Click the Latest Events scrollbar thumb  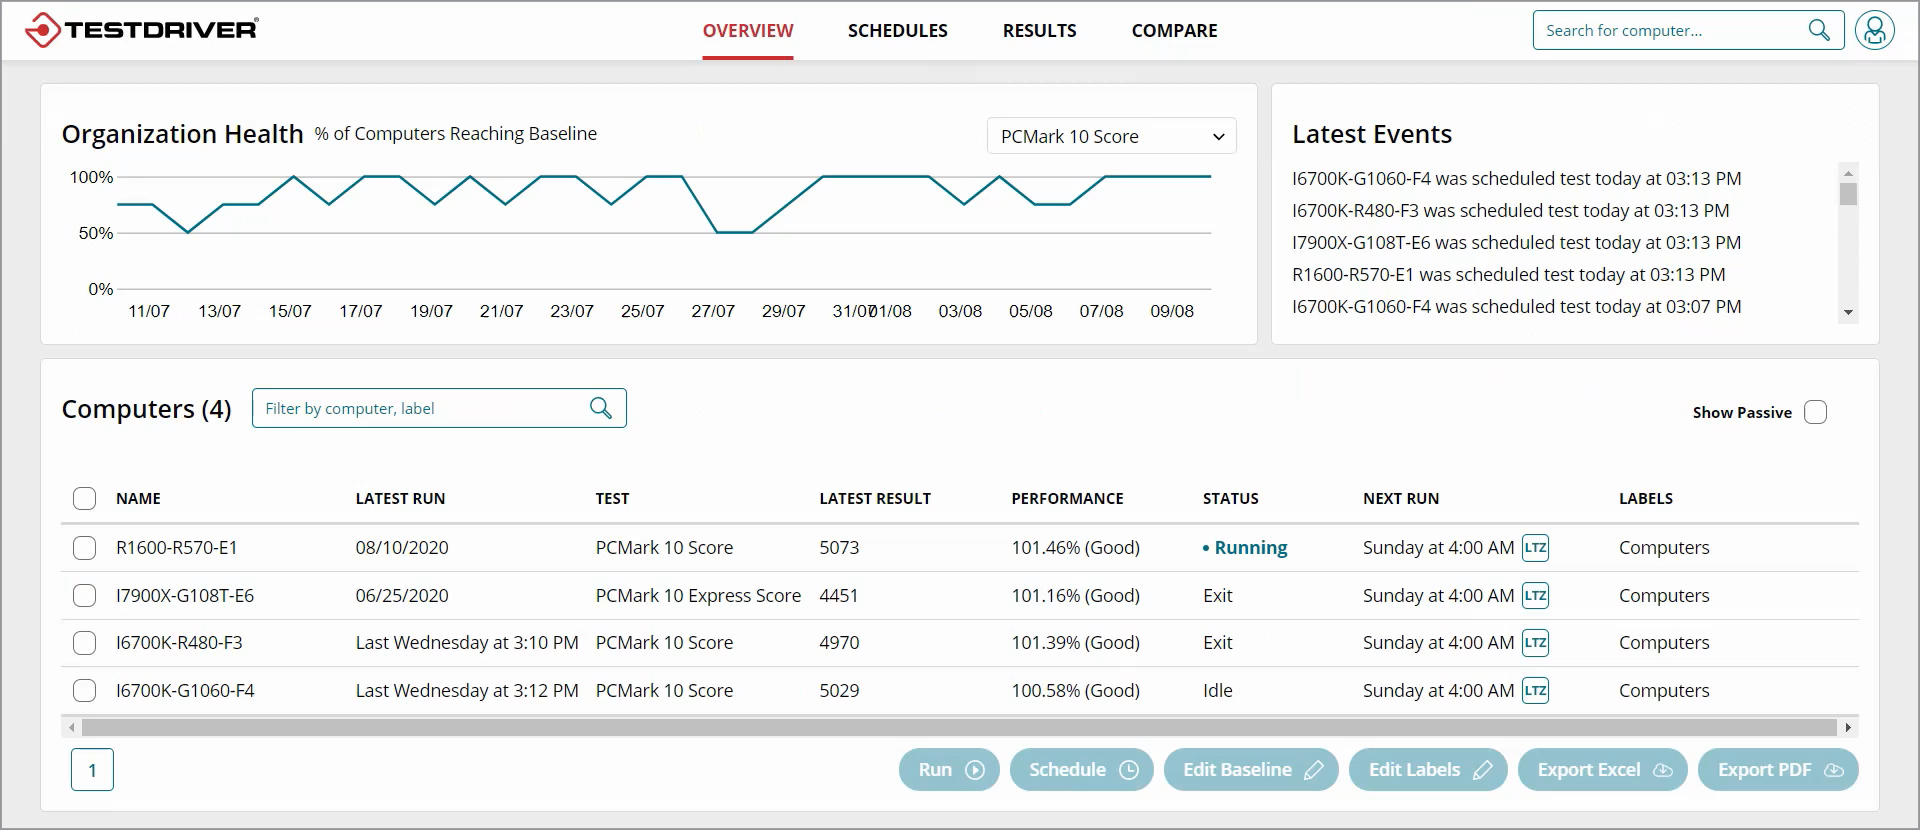(x=1848, y=194)
